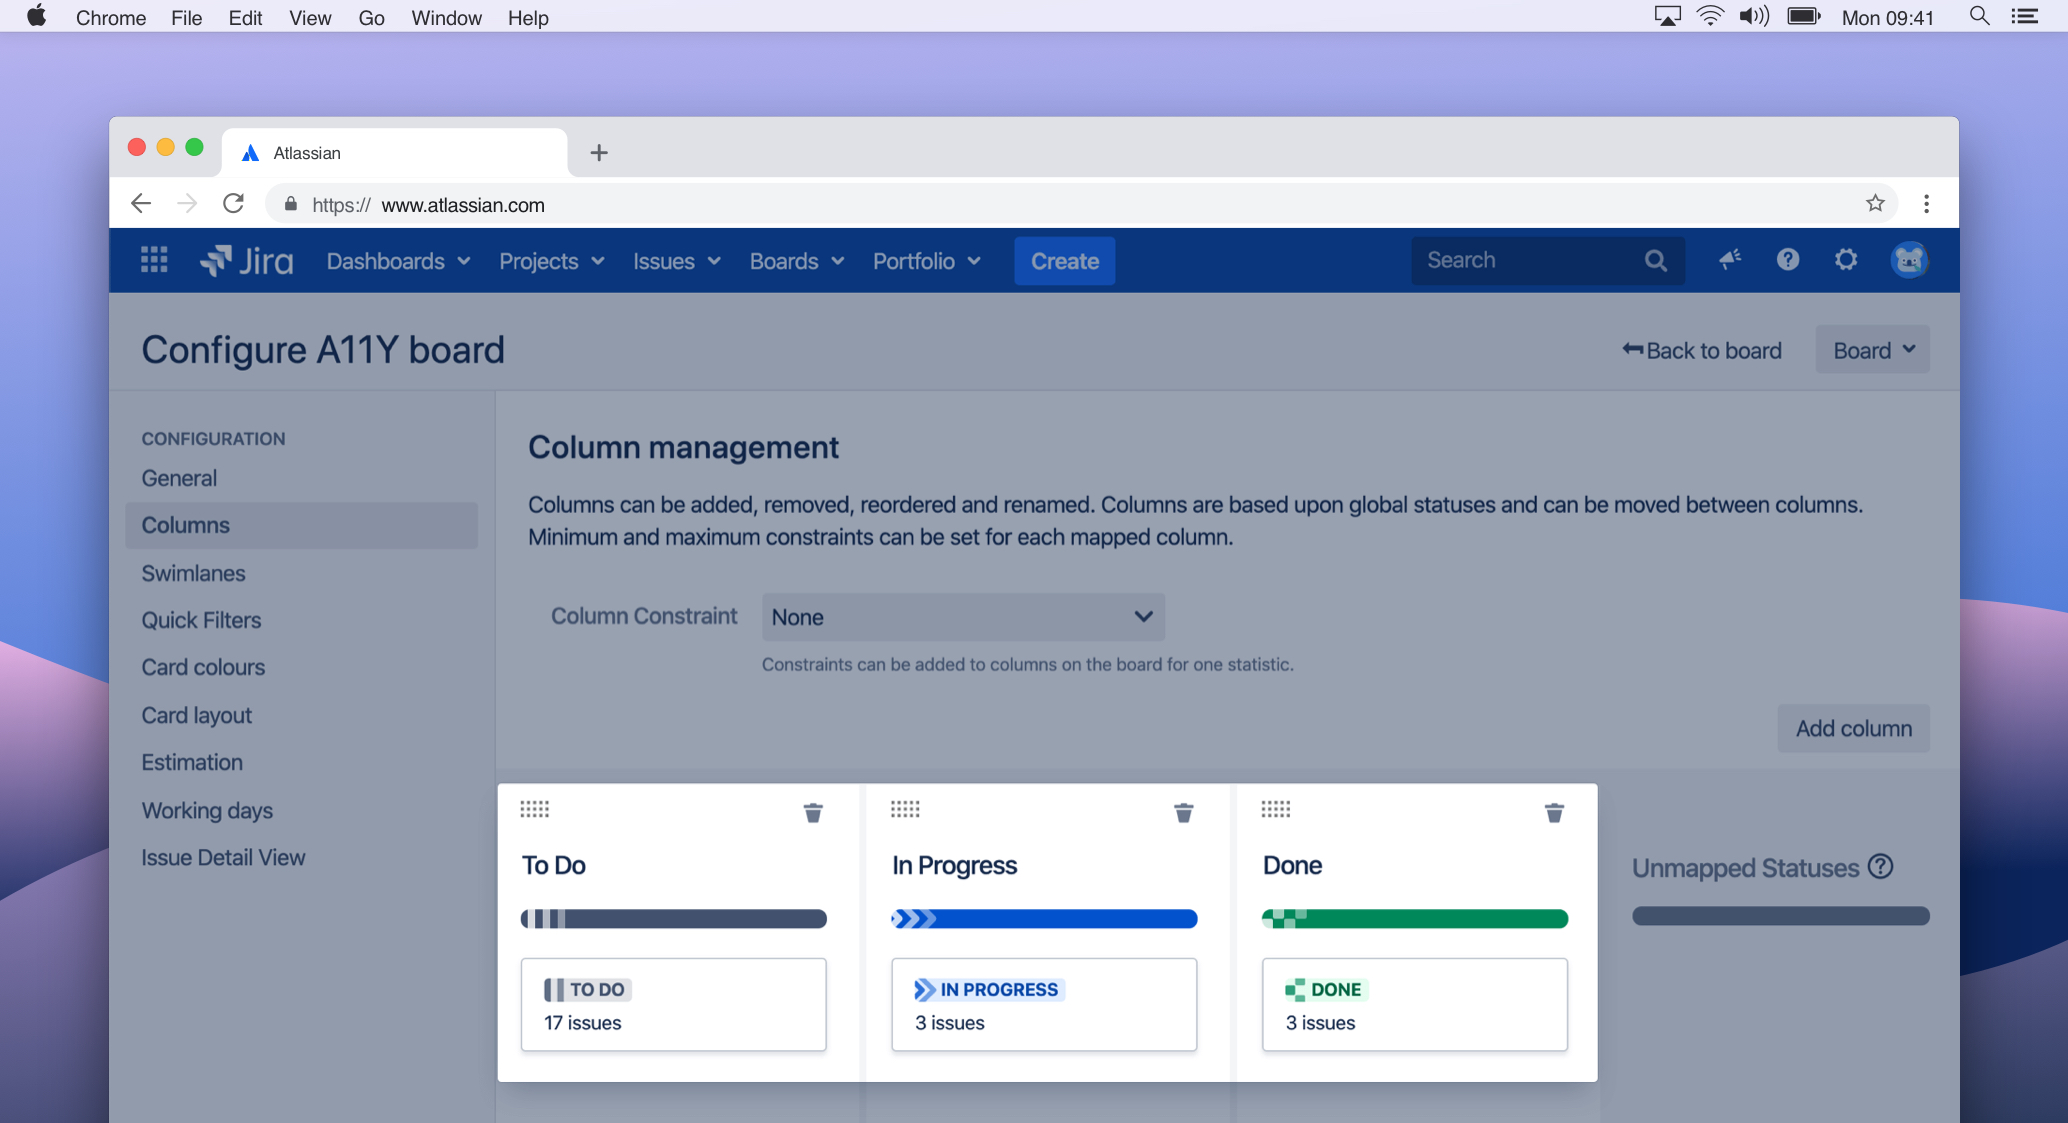Open Working days settings

pos(207,810)
